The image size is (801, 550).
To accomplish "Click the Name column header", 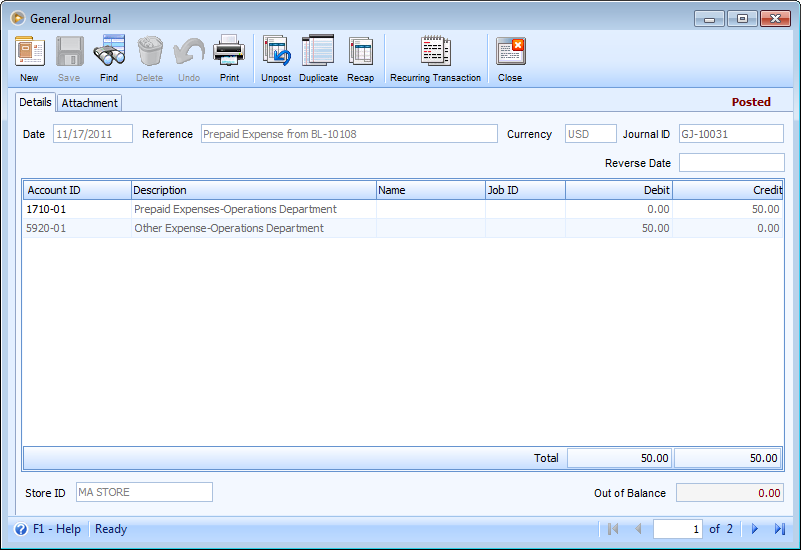I will [431, 190].
